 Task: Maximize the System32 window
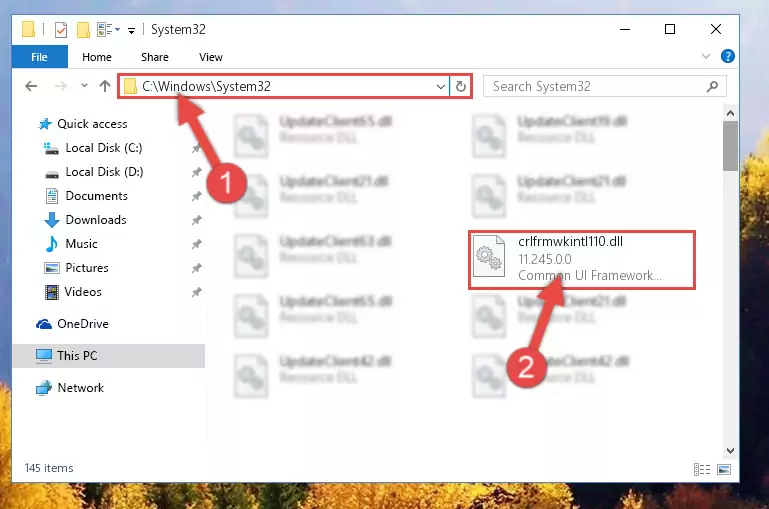pos(669,29)
